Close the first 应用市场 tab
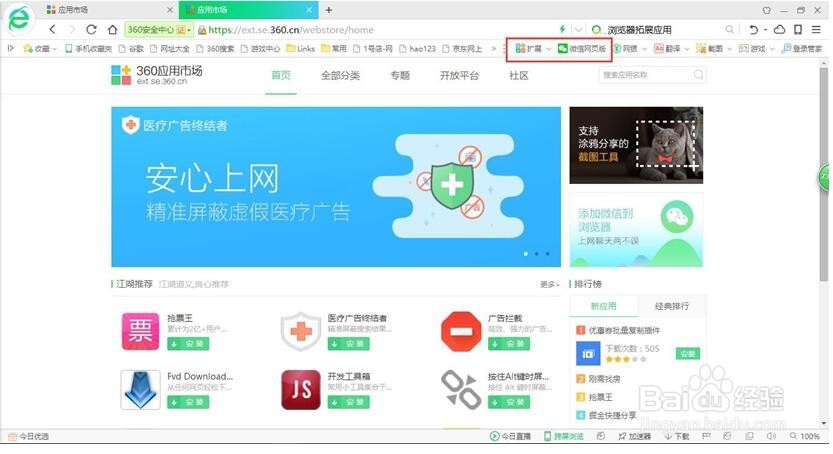The image size is (833, 454). click(169, 10)
